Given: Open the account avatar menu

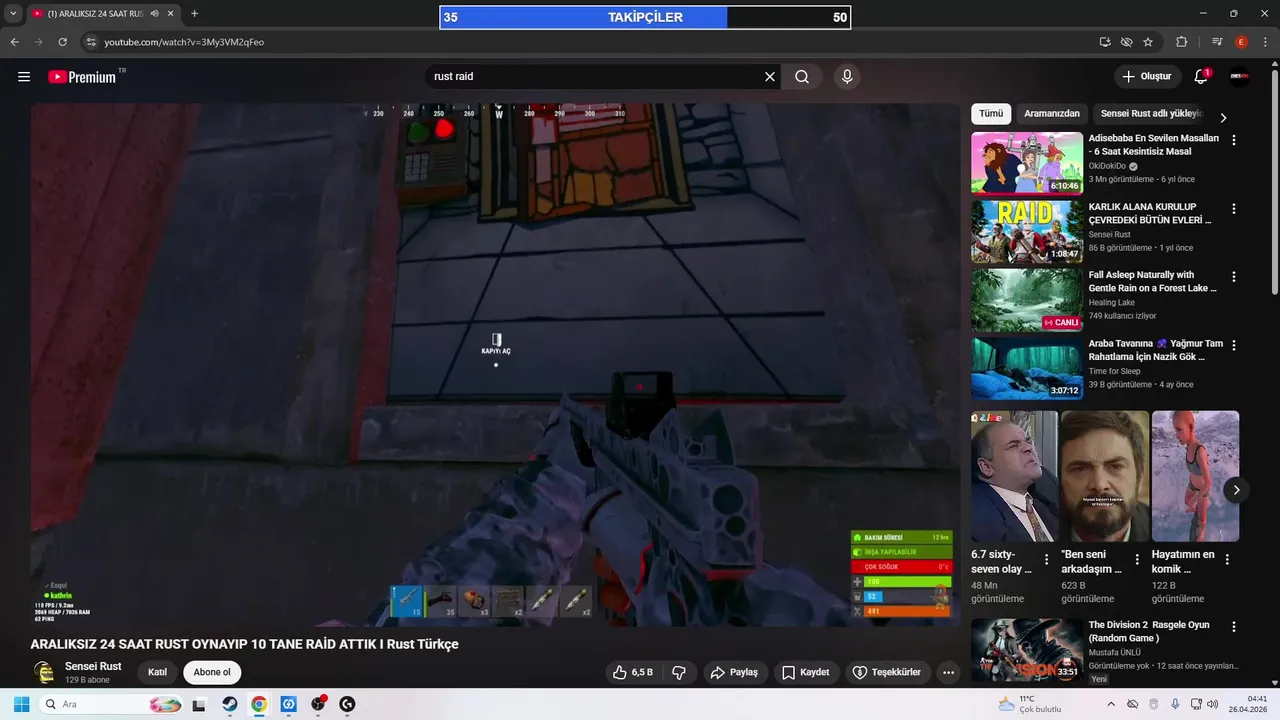Looking at the screenshot, I should click(1239, 77).
